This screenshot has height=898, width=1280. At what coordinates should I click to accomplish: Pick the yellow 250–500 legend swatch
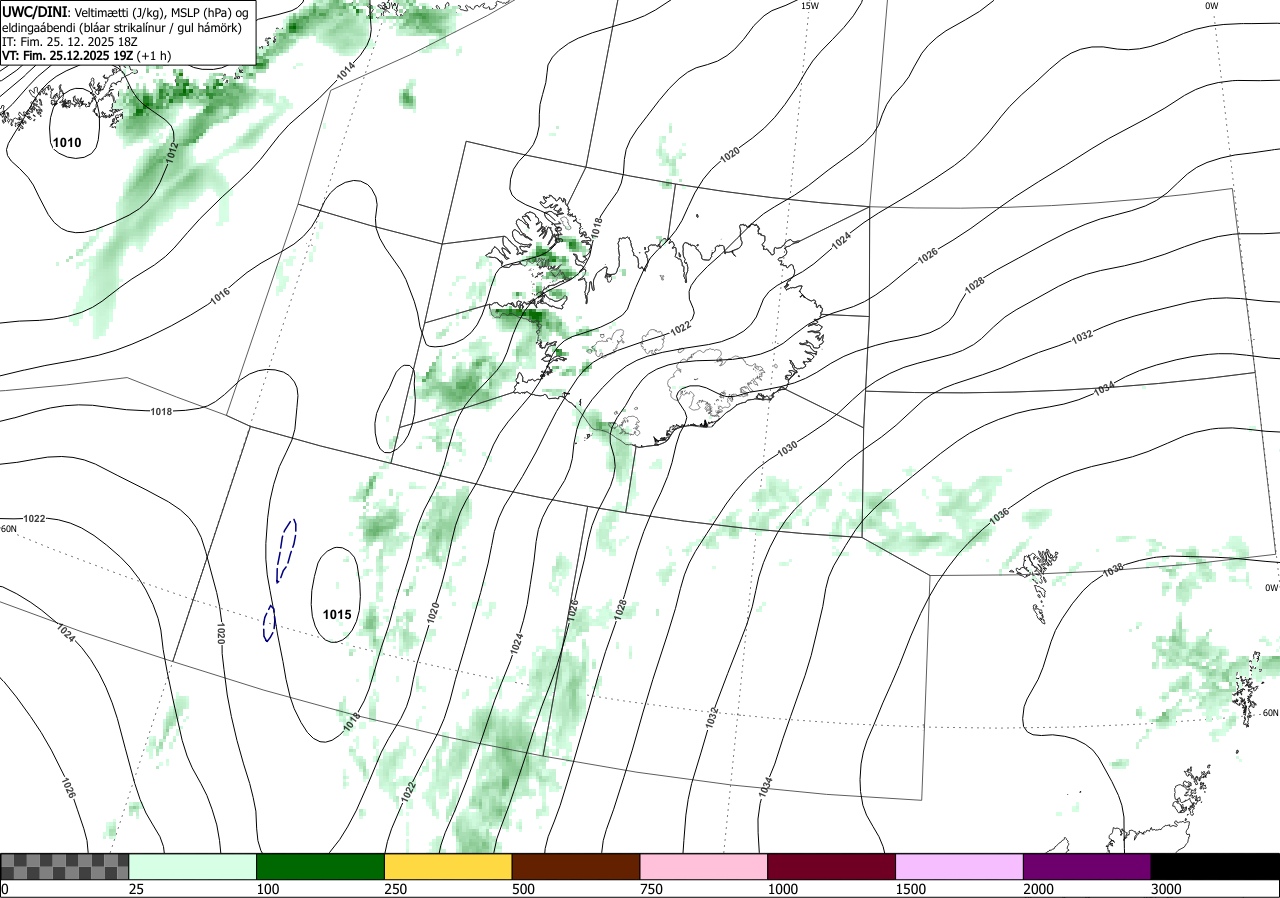(448, 866)
